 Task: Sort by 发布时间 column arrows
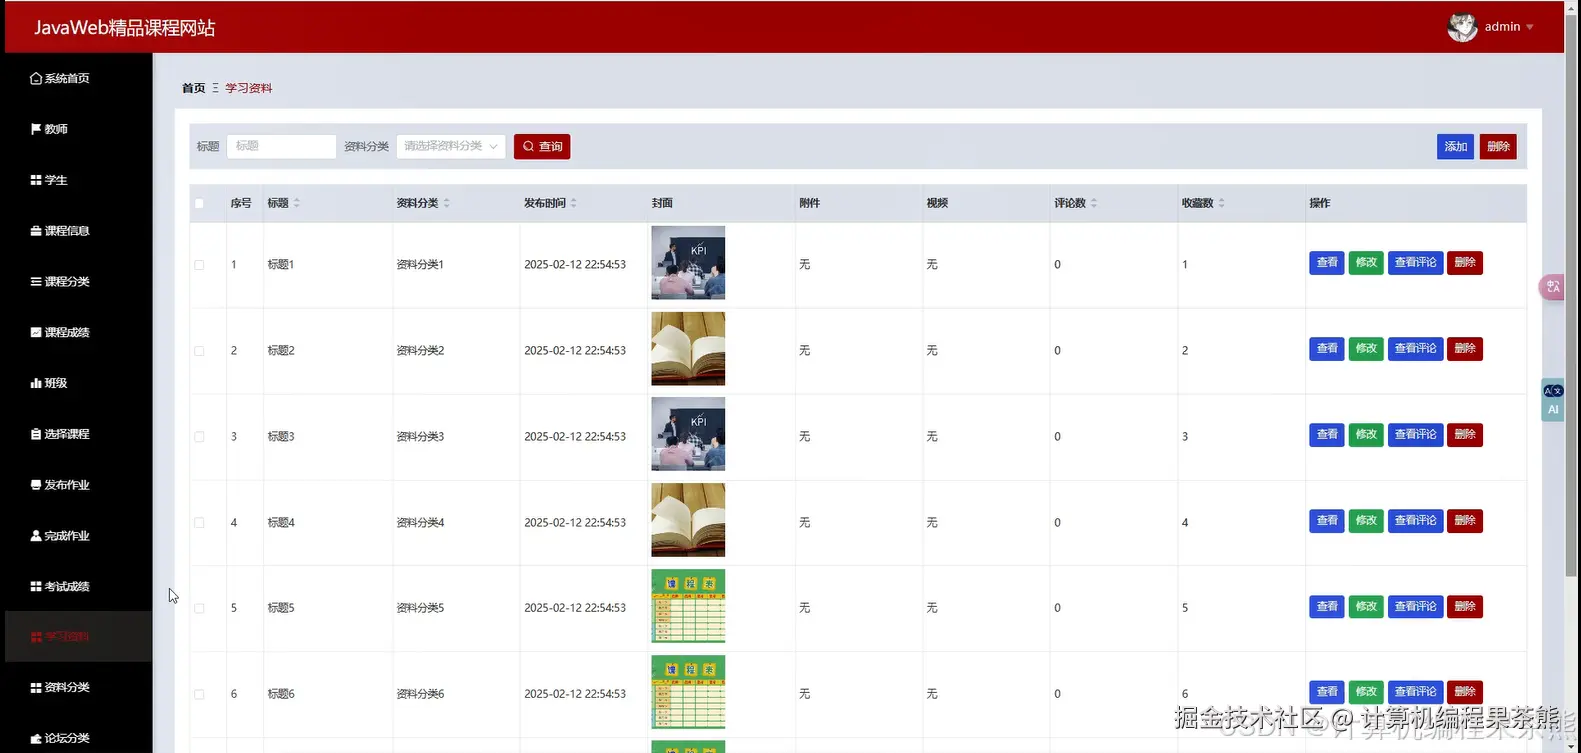click(x=574, y=203)
